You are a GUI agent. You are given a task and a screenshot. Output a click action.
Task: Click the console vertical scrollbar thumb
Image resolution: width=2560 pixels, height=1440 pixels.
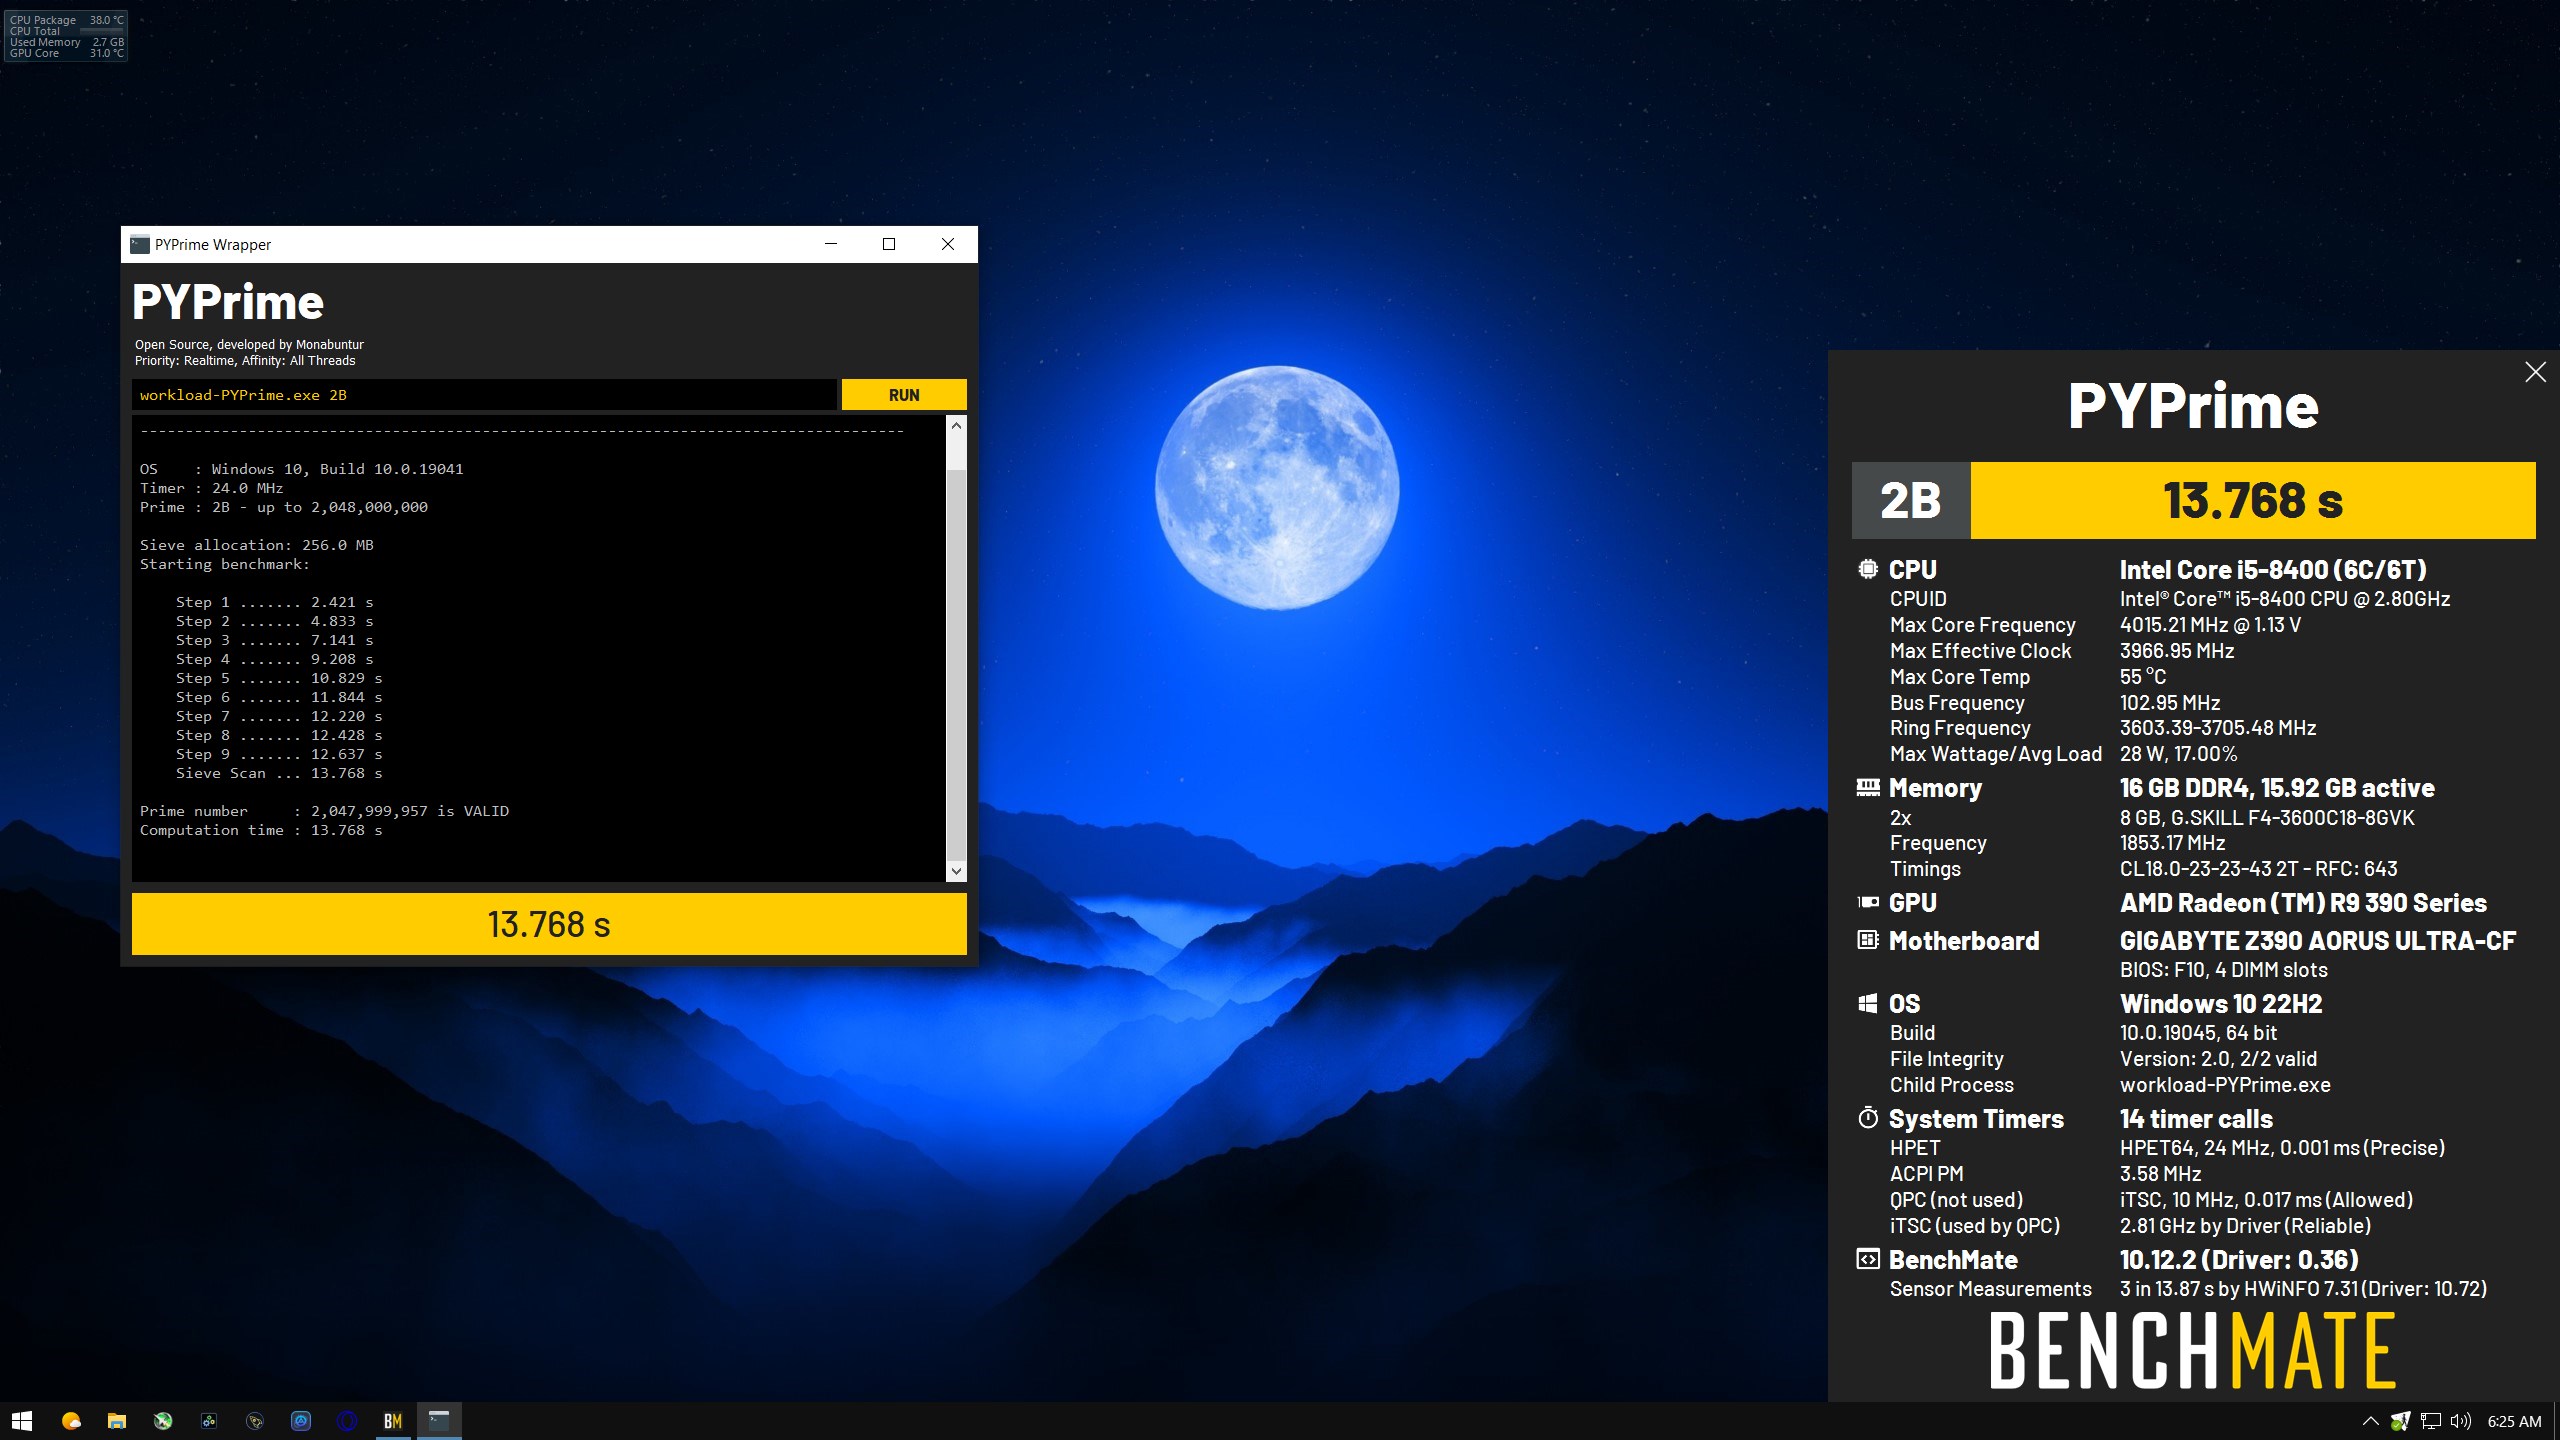click(956, 665)
